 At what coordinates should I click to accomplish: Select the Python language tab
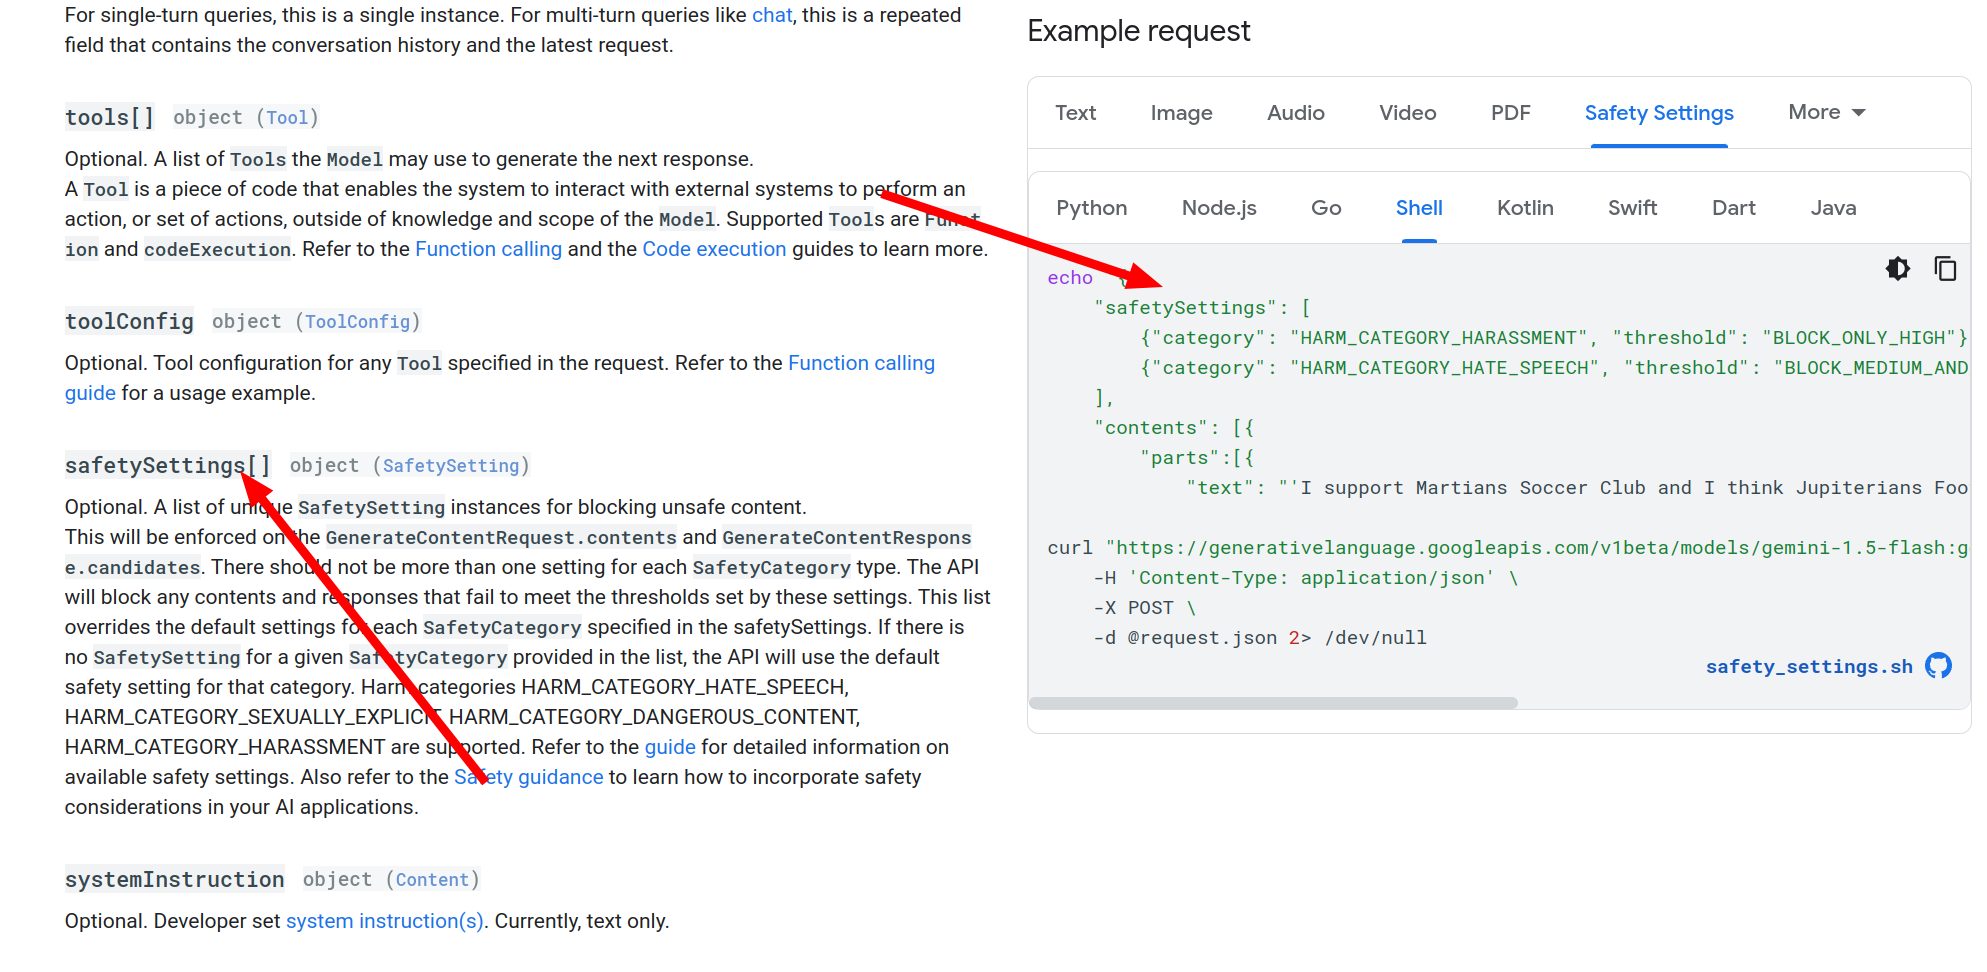pos(1091,208)
